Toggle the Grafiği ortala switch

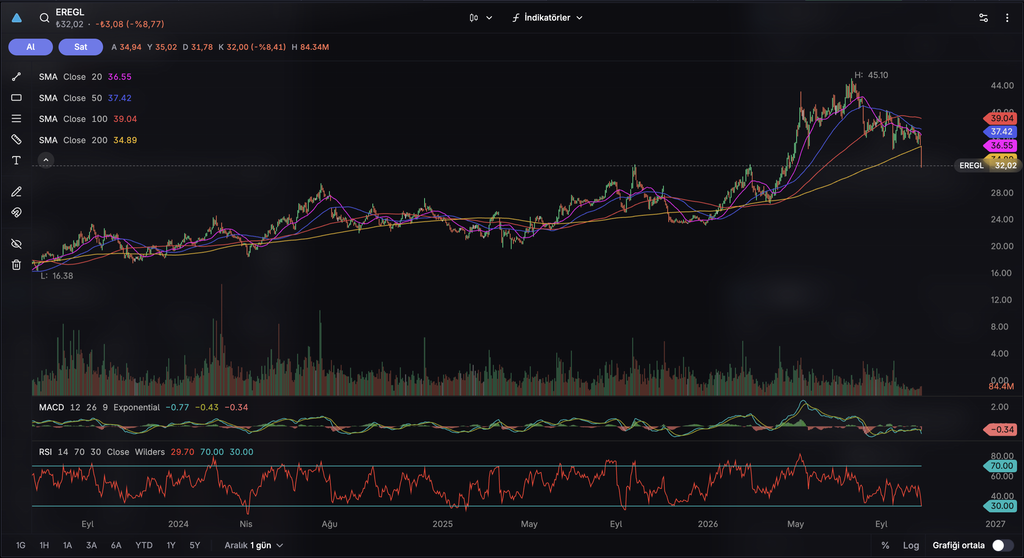pos(1002,545)
